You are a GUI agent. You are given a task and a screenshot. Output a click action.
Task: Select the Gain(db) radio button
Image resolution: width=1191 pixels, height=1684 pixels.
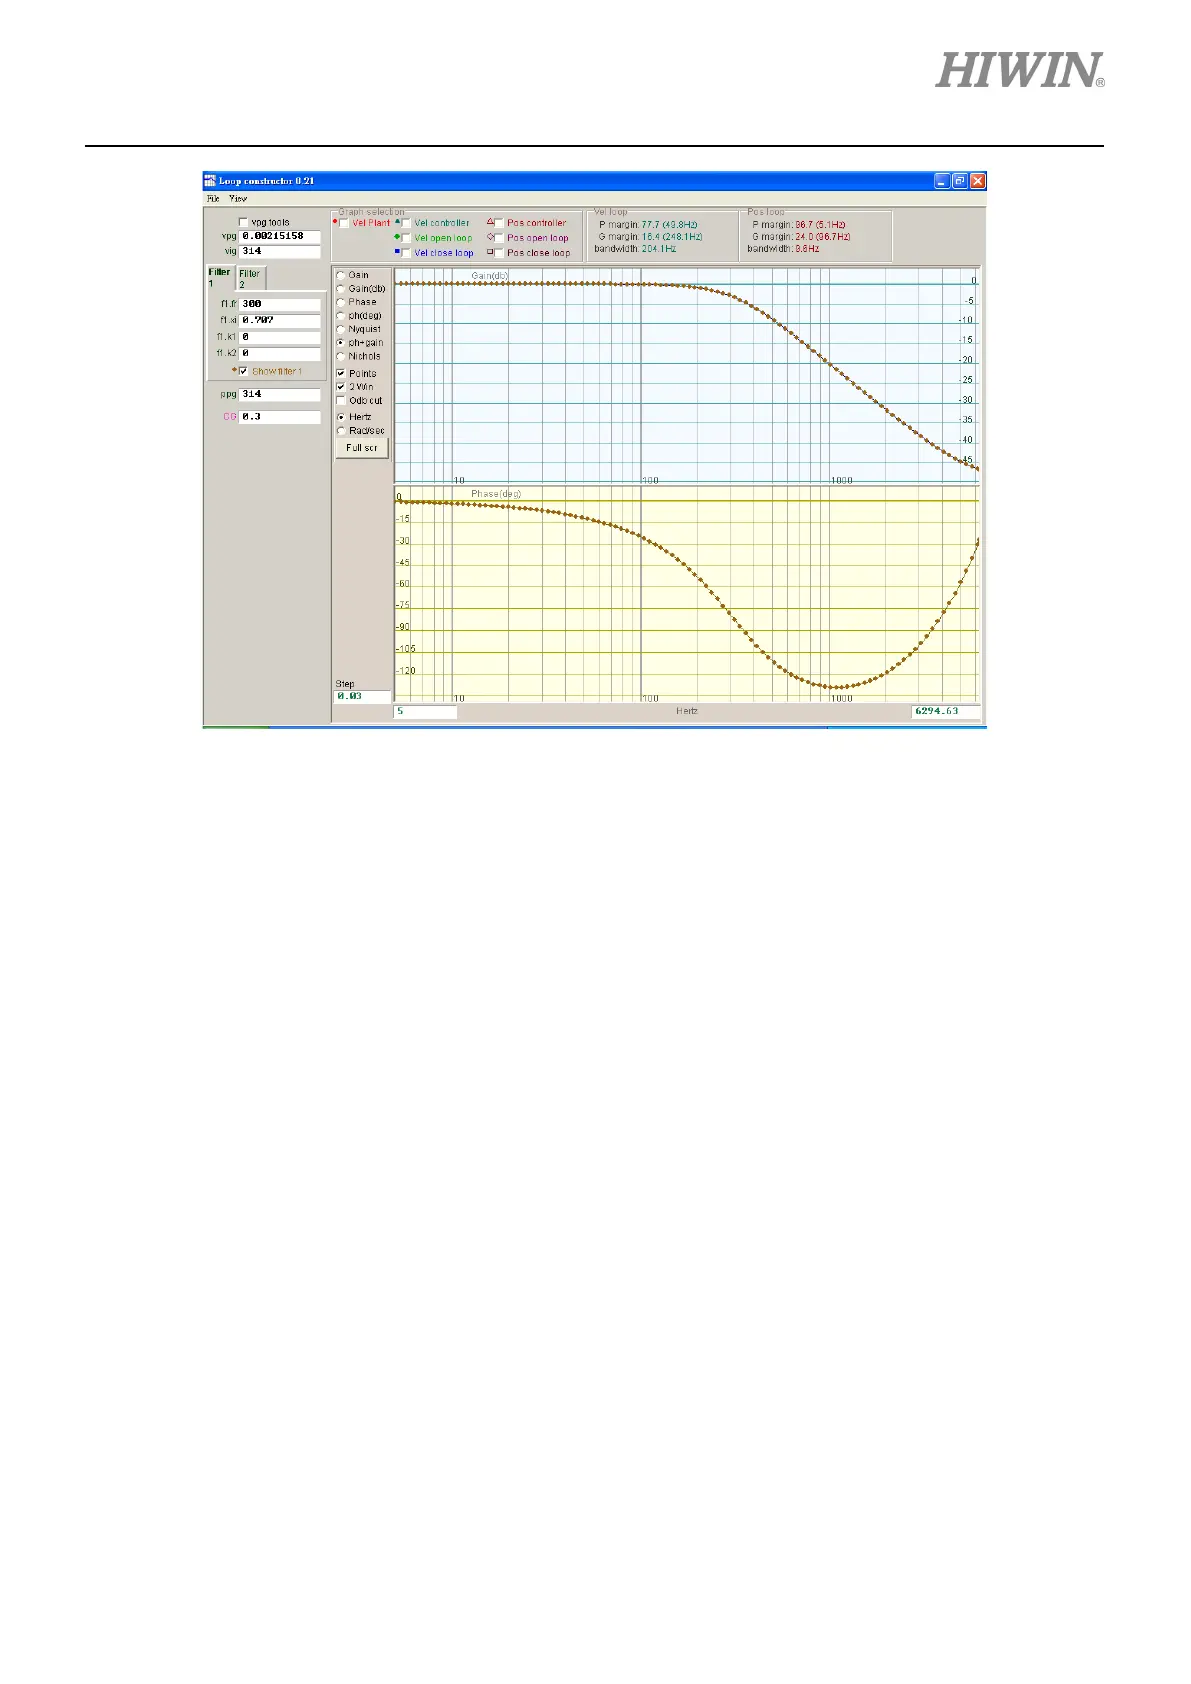pos(341,289)
